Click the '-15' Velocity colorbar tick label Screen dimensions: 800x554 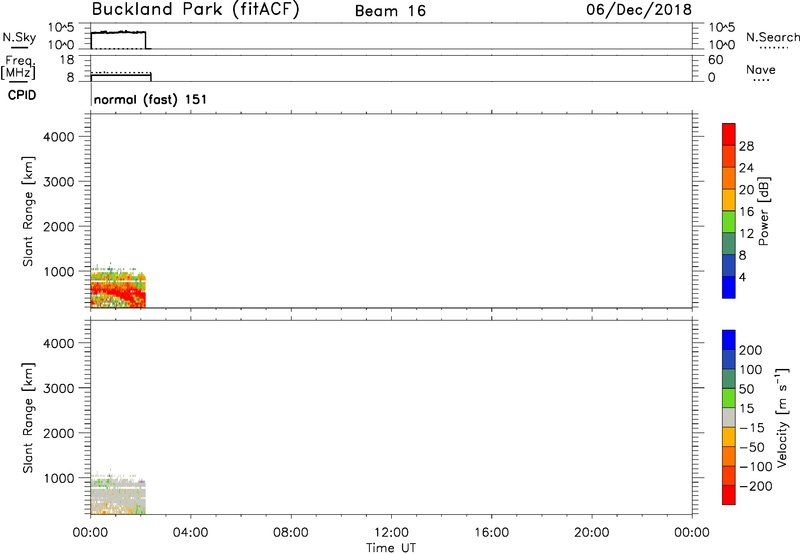pos(752,428)
